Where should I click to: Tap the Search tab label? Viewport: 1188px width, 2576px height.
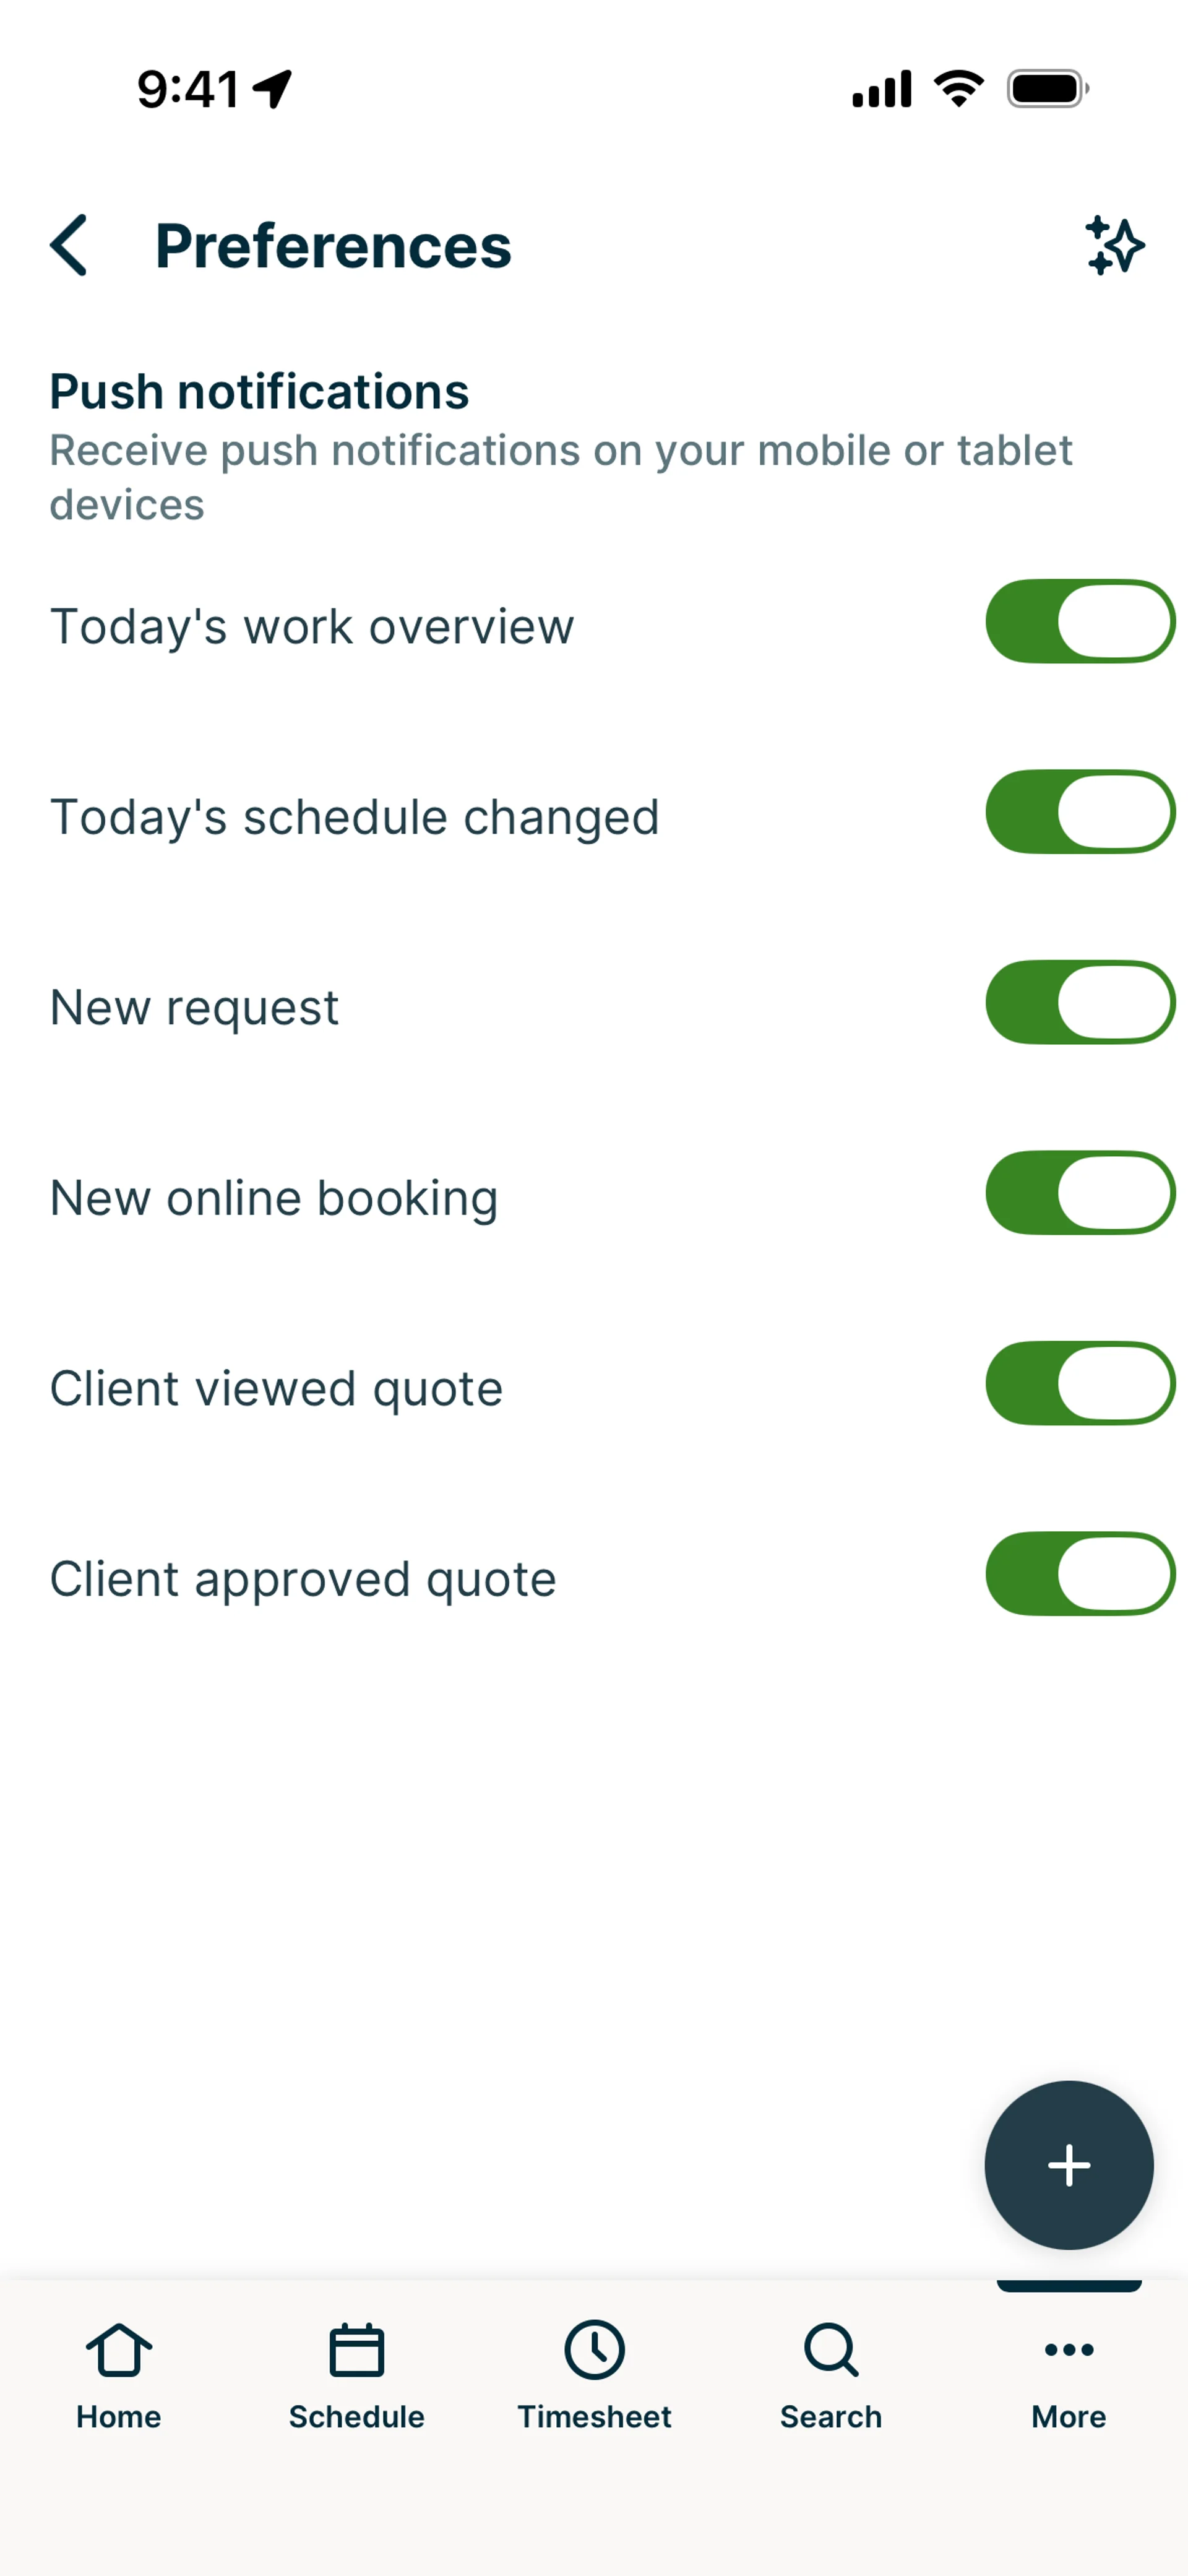831,2417
